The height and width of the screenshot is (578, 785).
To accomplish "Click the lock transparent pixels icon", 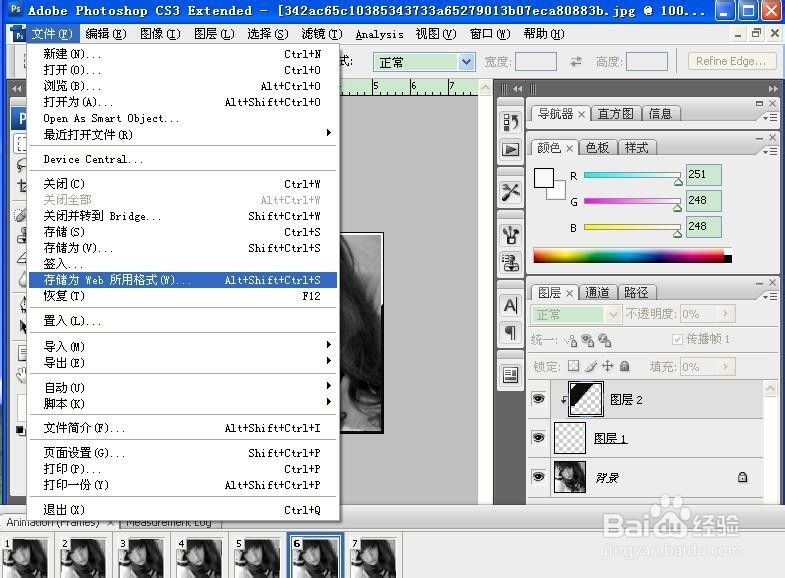I will pos(573,366).
